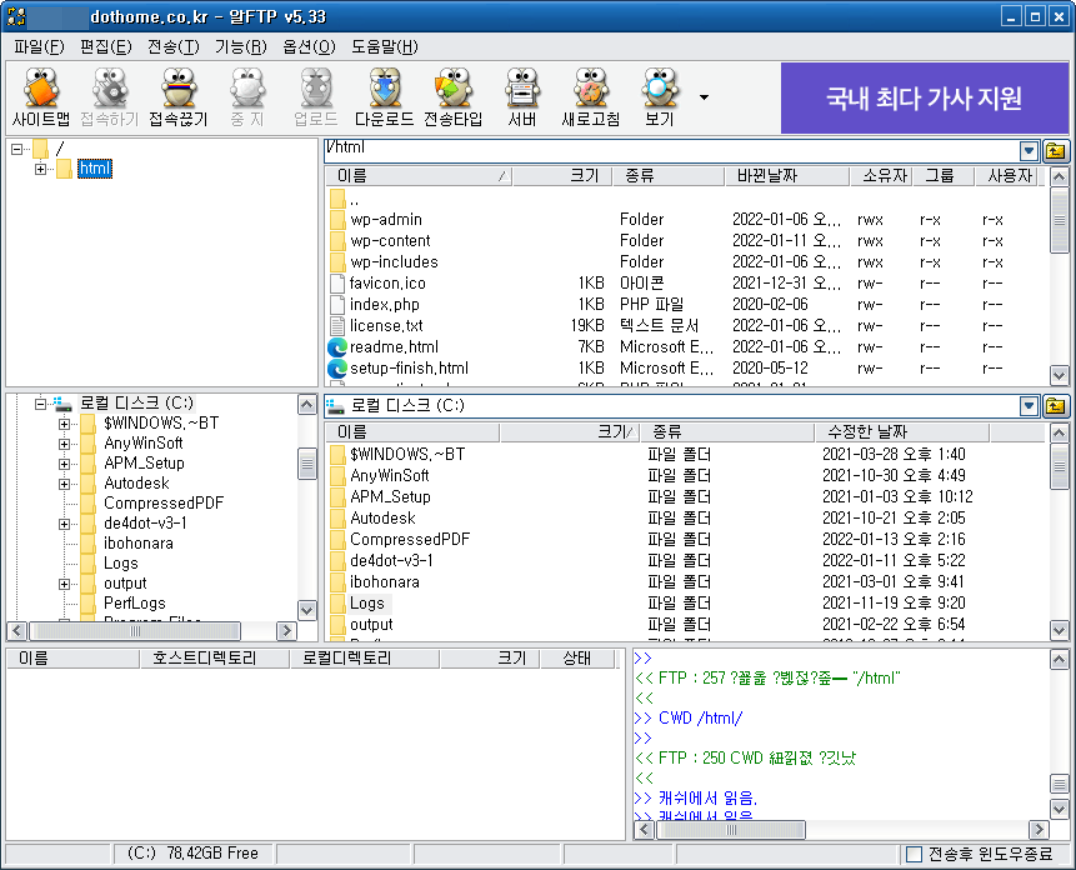The height and width of the screenshot is (870, 1076).
Task: Expand the $WINDOWS.~BT tree node
Action: [64, 424]
